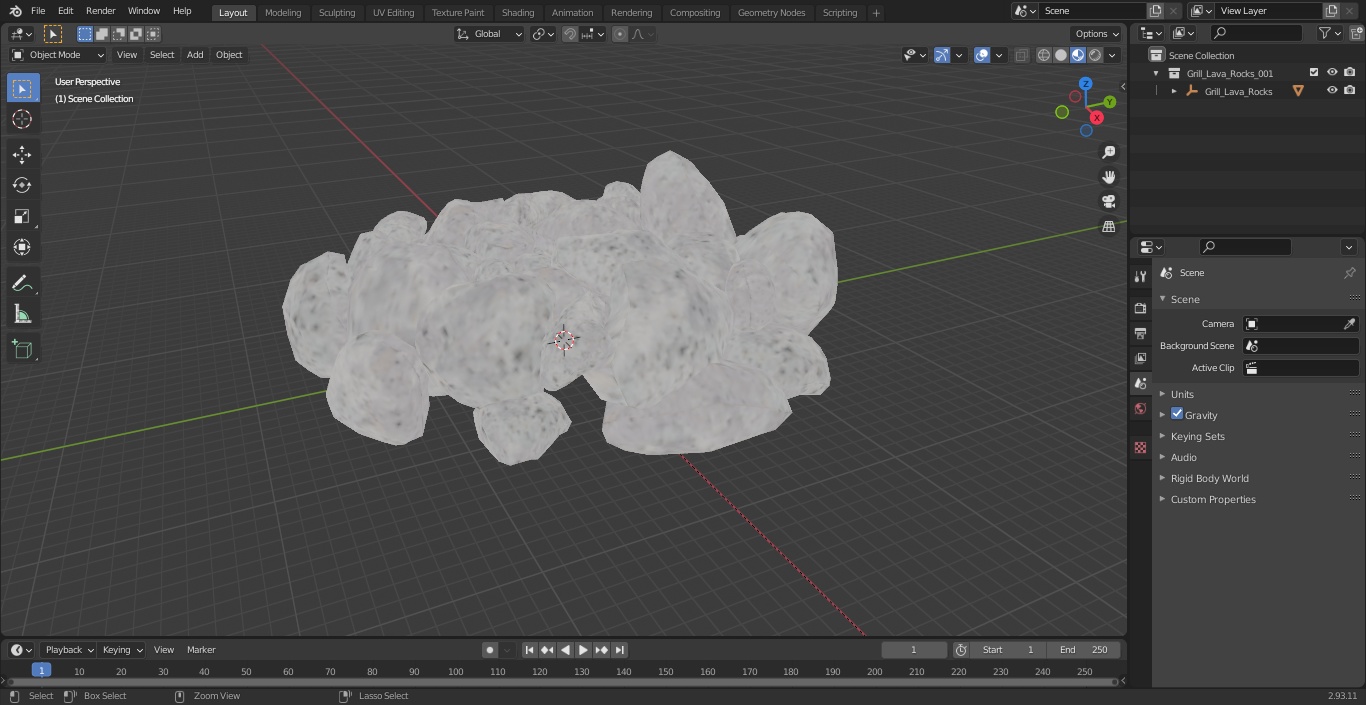
Task: Switch to wireframe viewport shading
Action: click(x=1044, y=55)
